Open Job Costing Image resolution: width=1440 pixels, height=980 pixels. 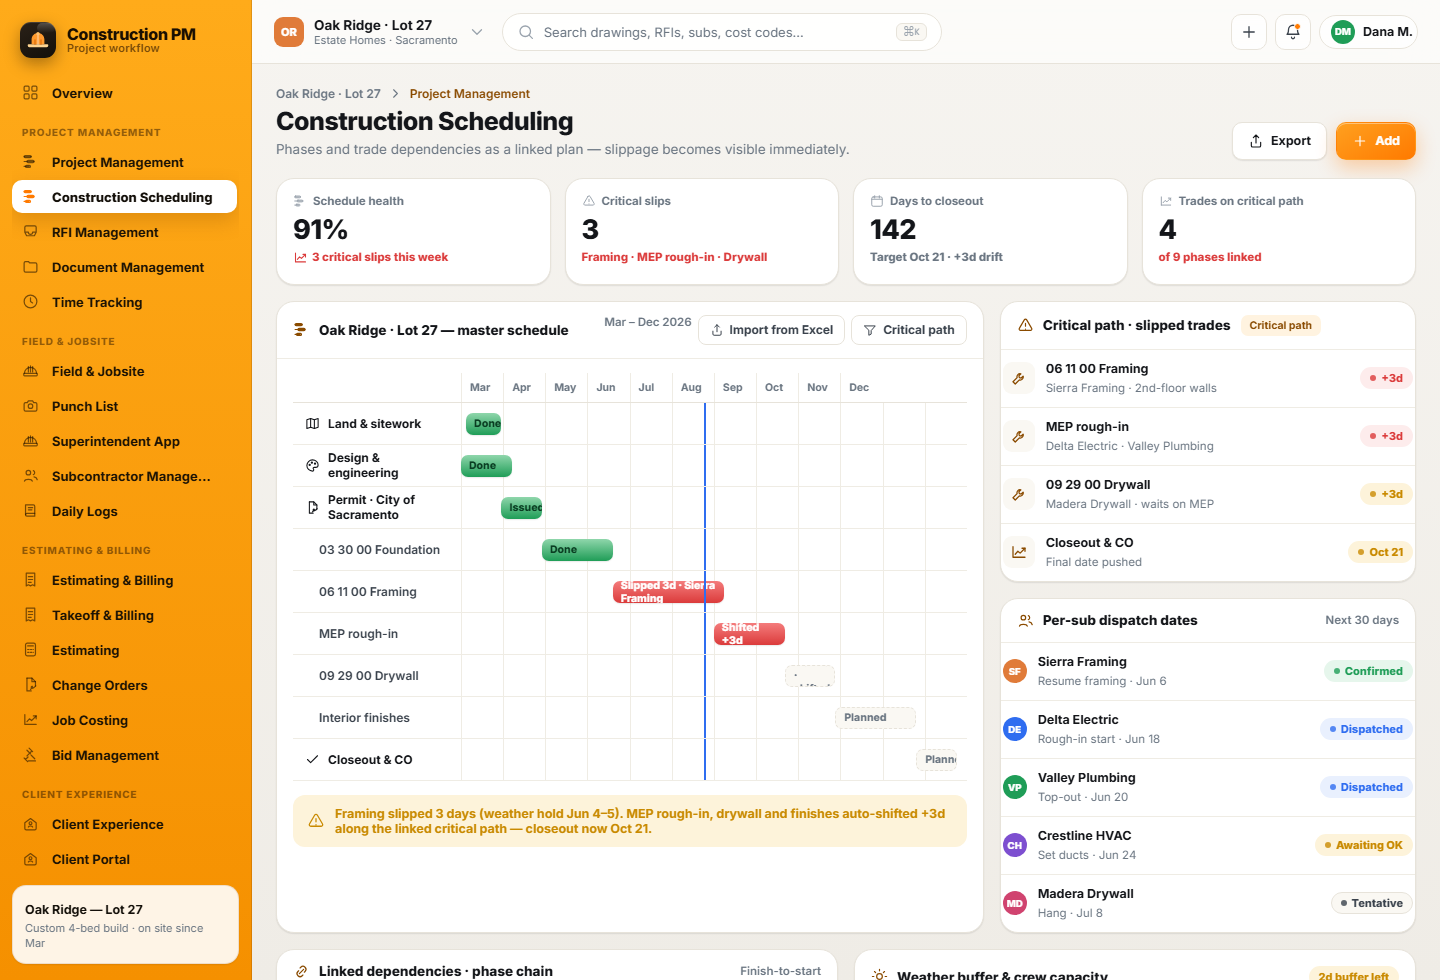coord(124,720)
